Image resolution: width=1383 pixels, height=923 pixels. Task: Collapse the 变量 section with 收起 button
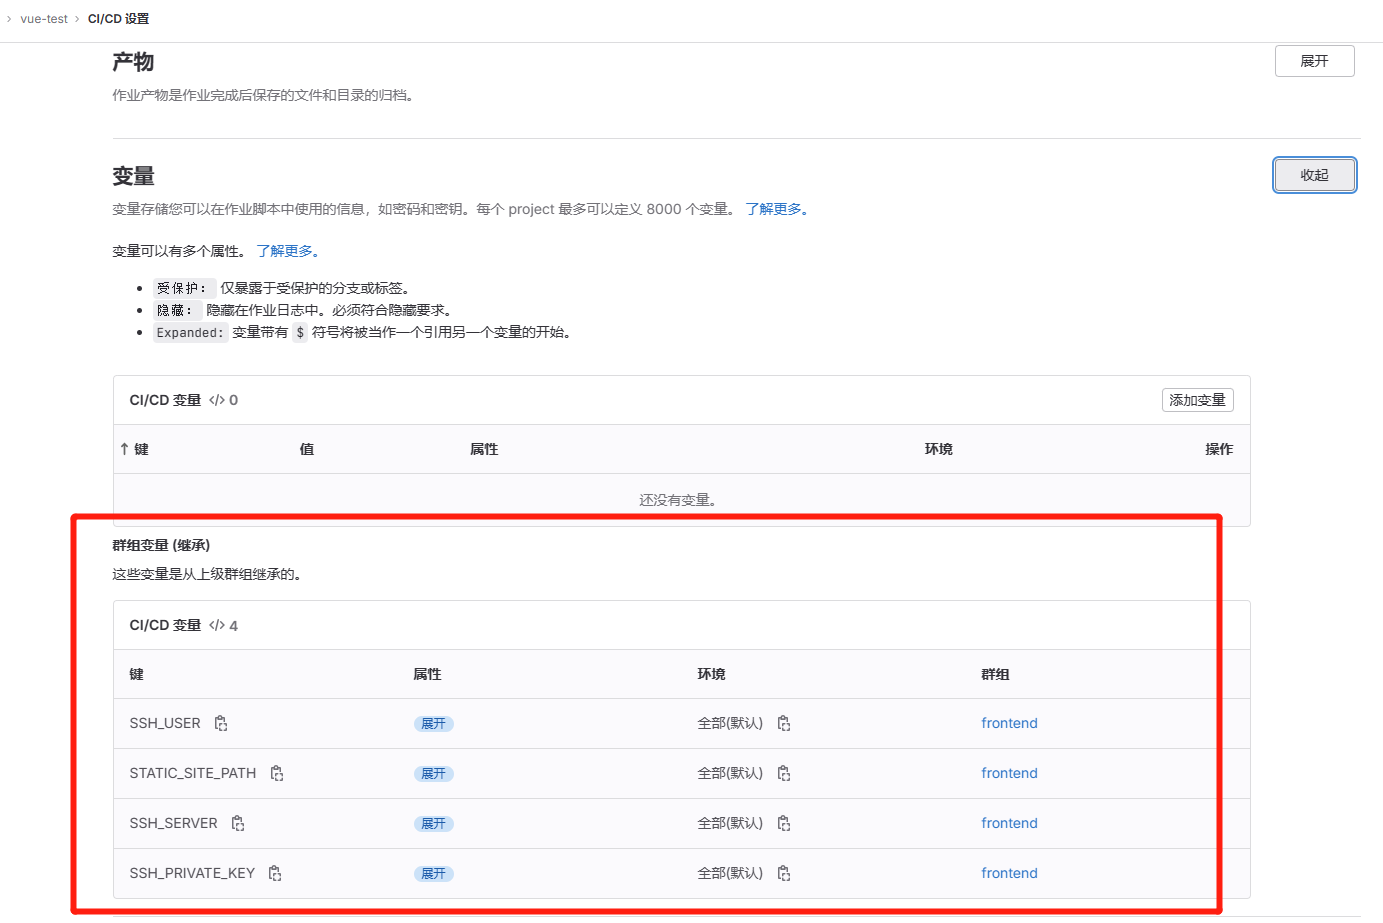(x=1314, y=175)
